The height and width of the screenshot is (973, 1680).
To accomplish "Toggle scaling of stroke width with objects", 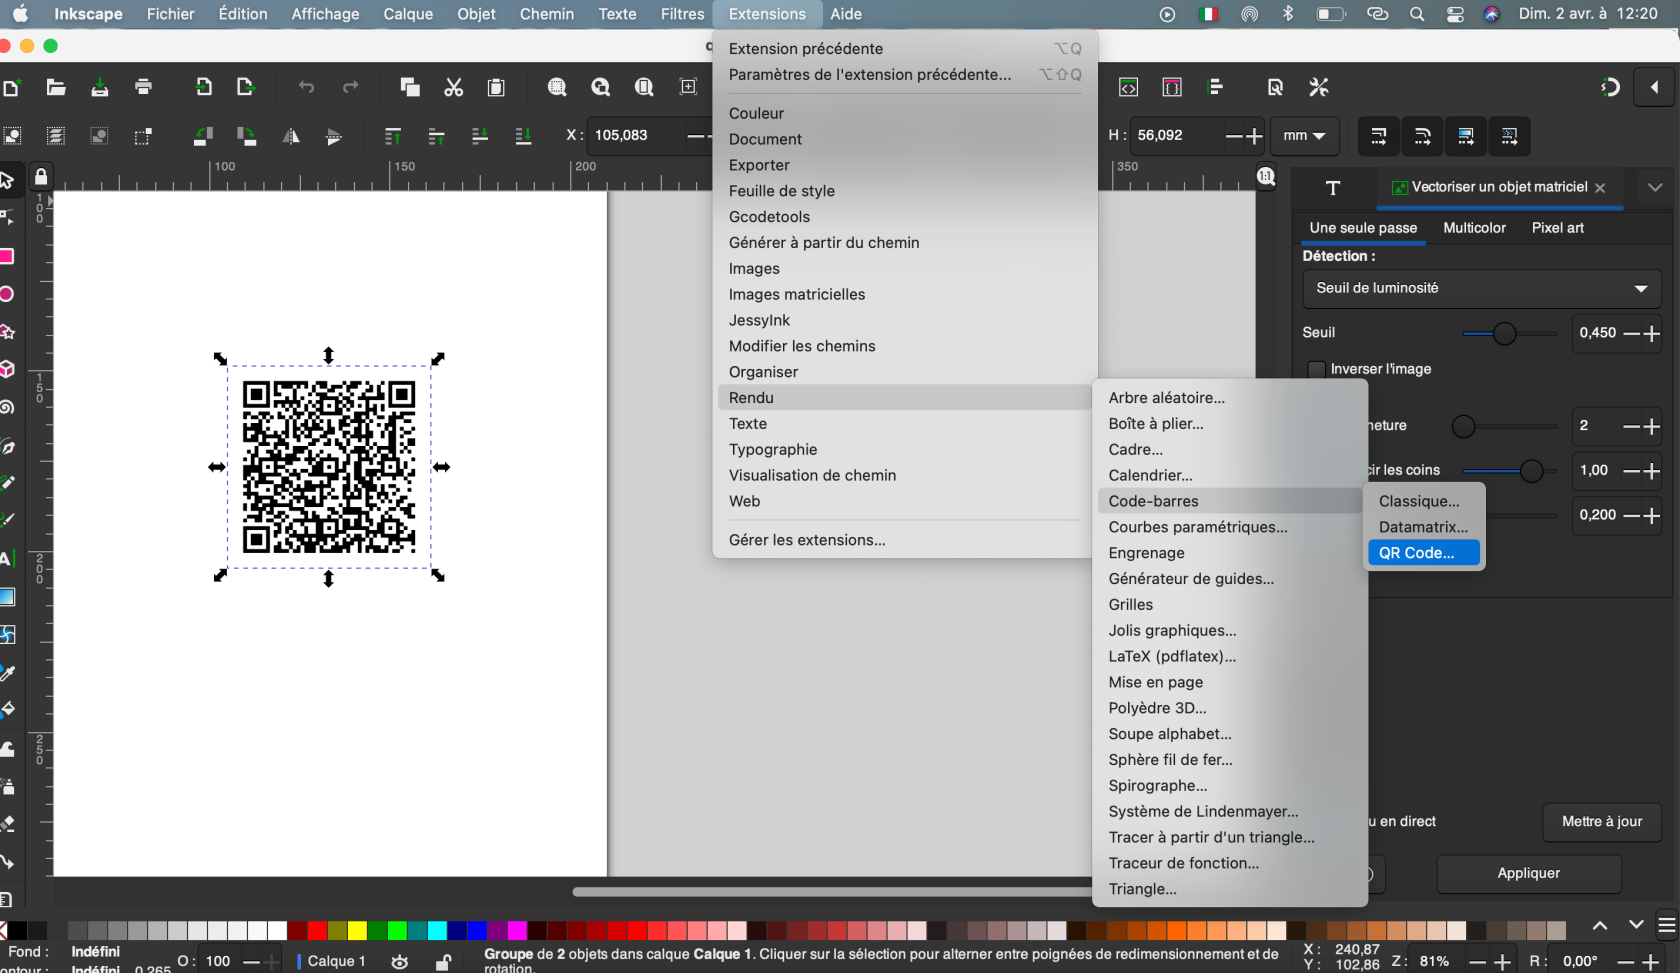I will tap(1378, 136).
